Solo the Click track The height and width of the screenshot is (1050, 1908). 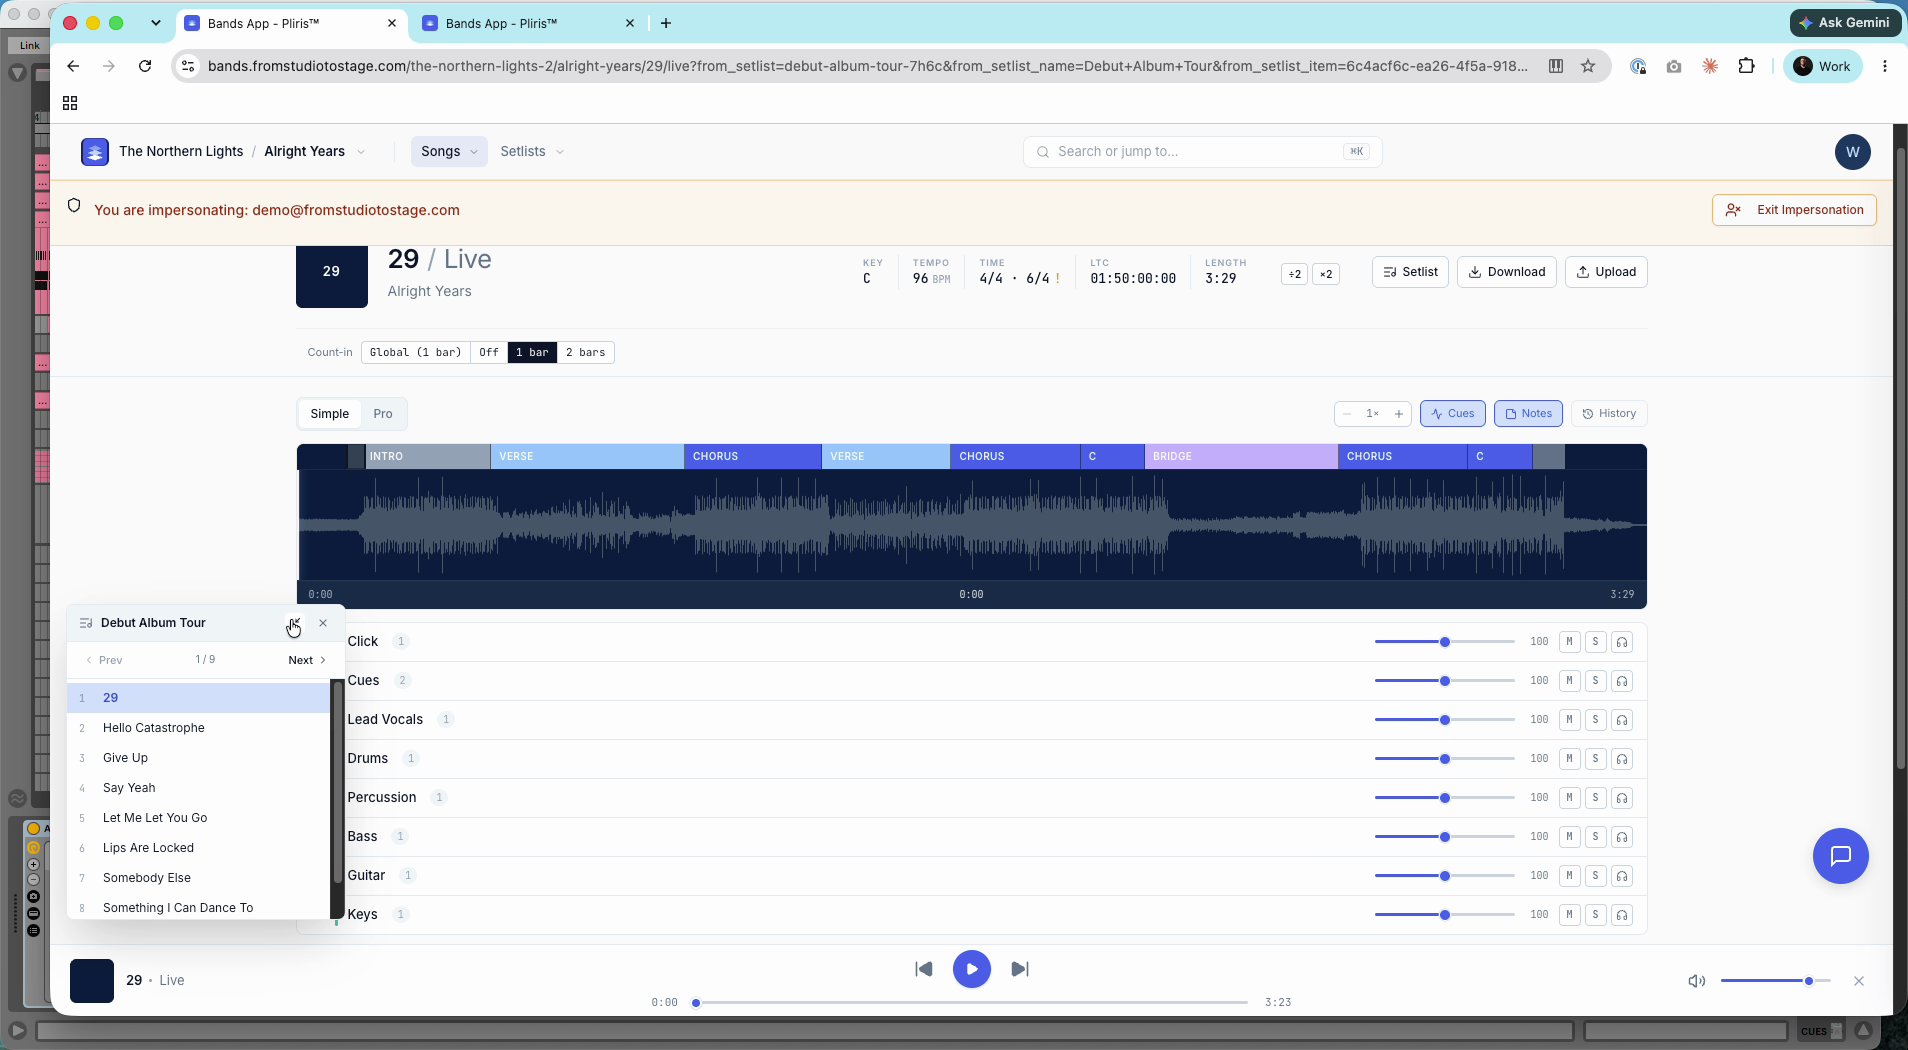tap(1596, 642)
